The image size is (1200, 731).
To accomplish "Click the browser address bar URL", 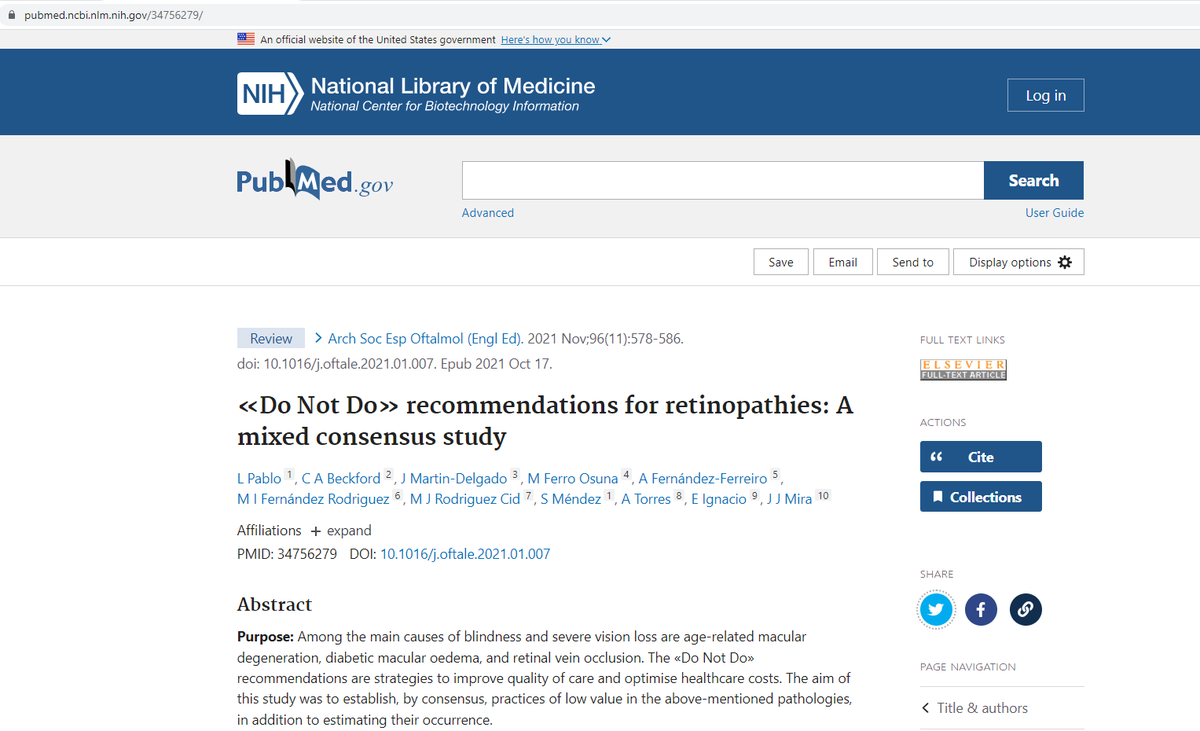I will pos(113,16).
